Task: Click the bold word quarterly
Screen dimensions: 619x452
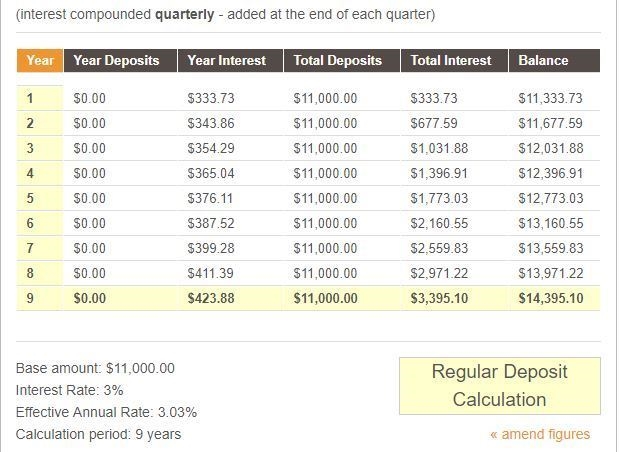Action: [184, 15]
